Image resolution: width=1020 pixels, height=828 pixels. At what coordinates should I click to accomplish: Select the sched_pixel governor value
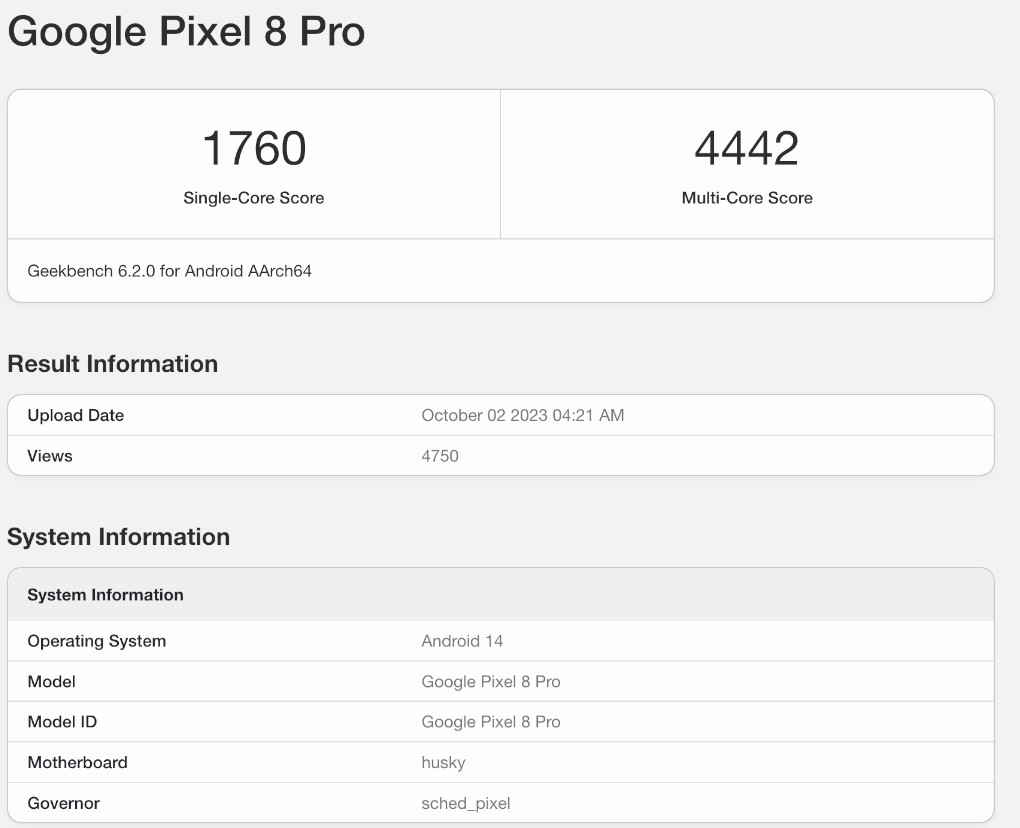coord(466,803)
